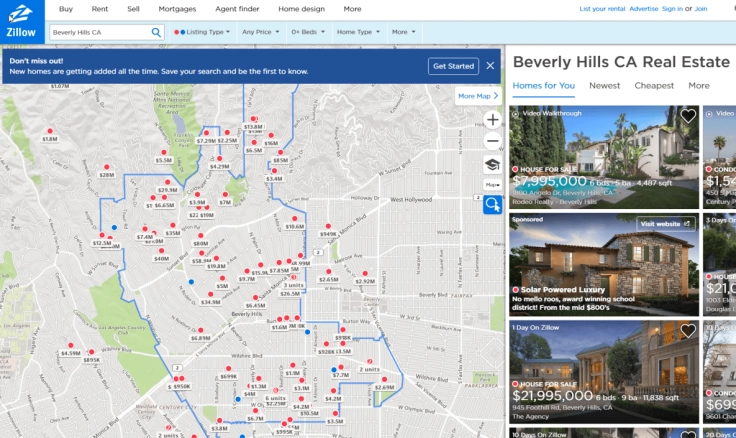The image size is (736, 438).
Task: Open the 1800 Angelo Dr listing photo
Action: pyautogui.click(x=604, y=157)
